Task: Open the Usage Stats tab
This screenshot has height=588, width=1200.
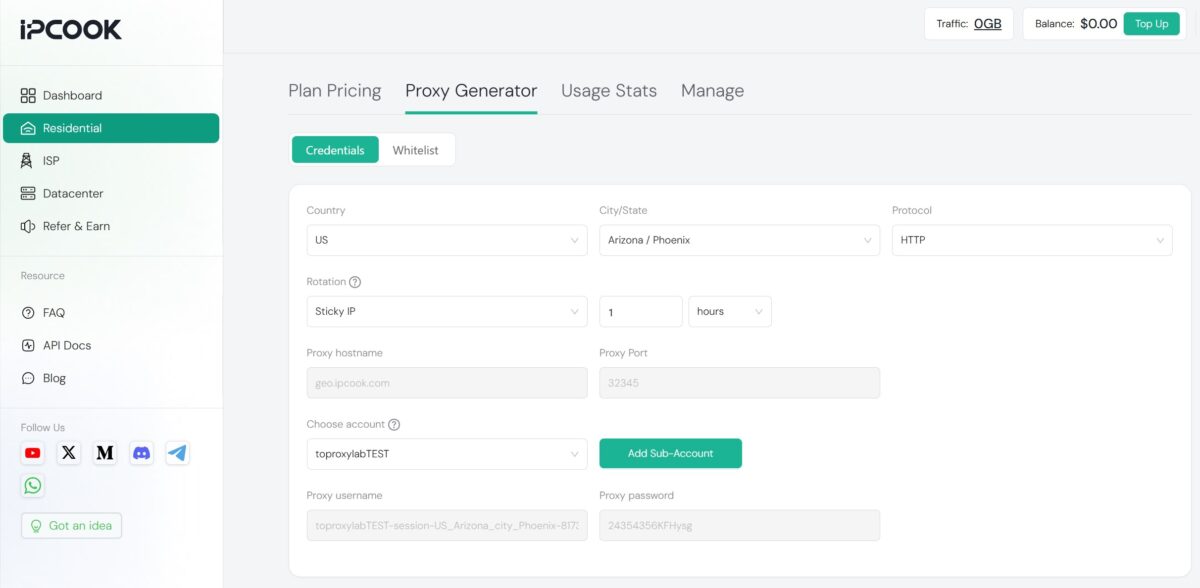Action: click(609, 91)
